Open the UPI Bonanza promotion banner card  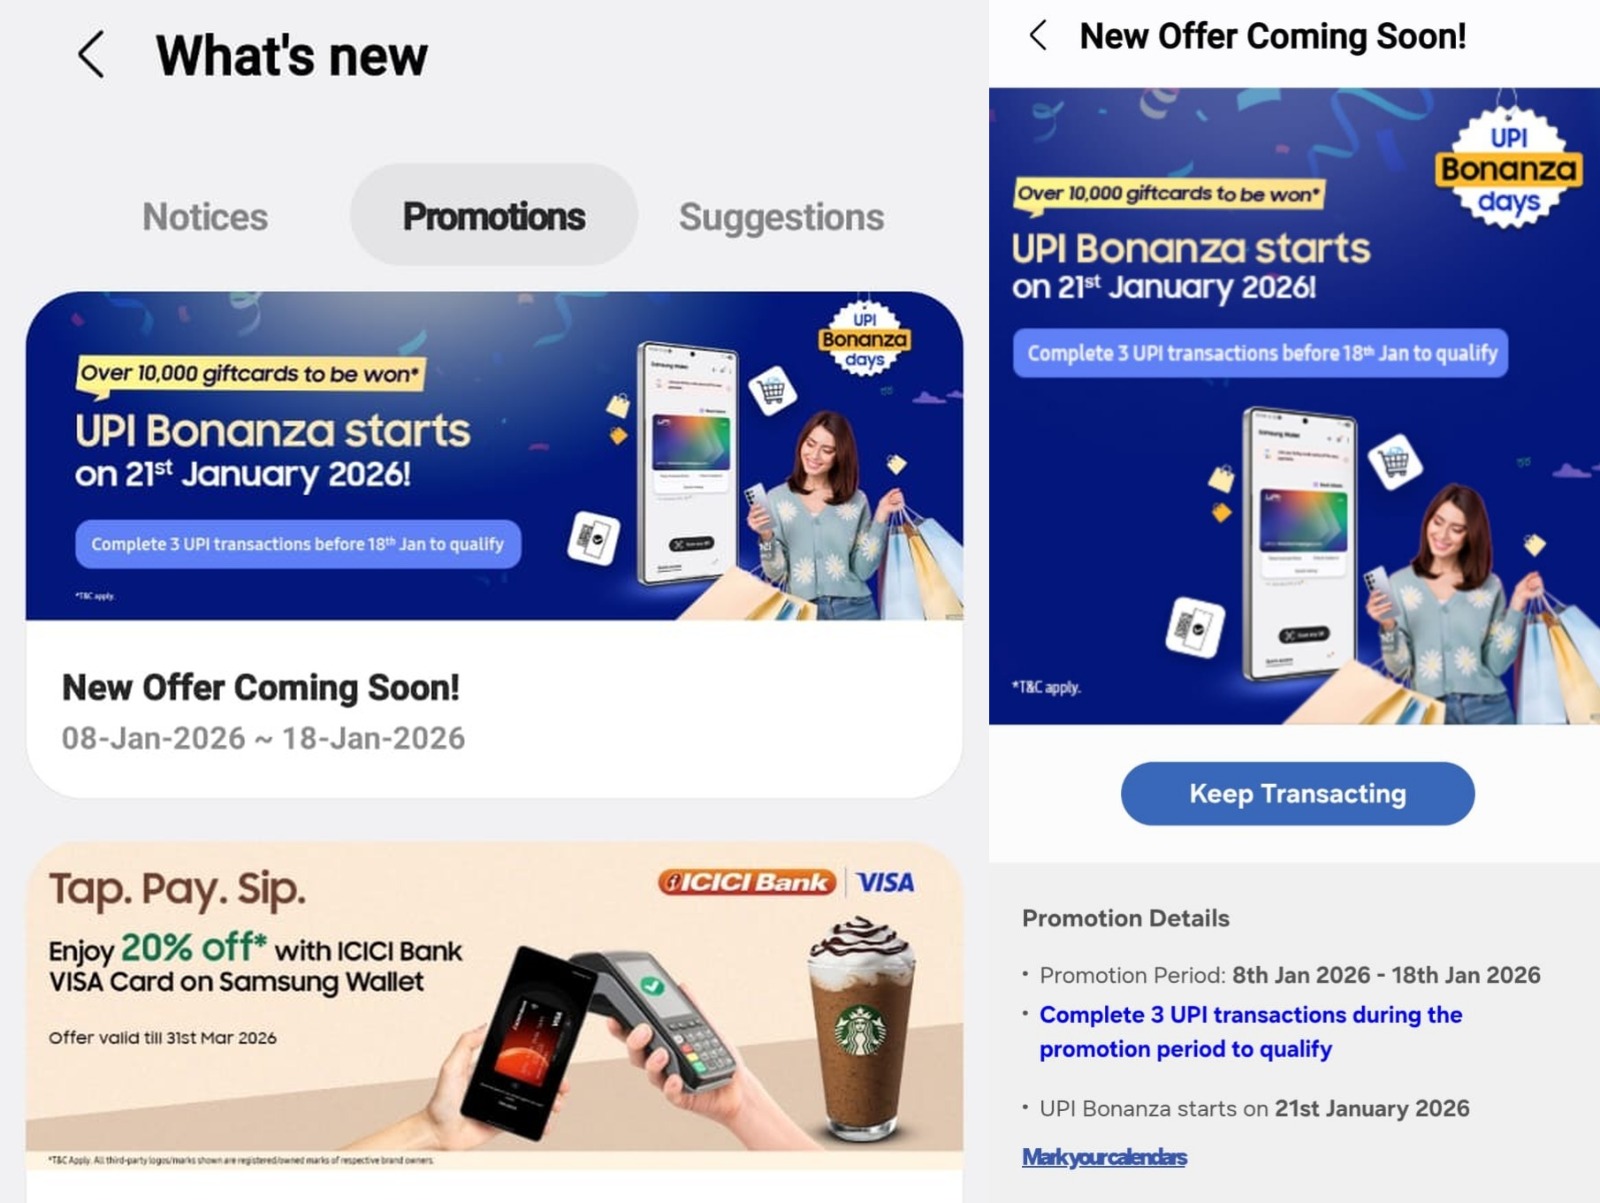pos(494,455)
